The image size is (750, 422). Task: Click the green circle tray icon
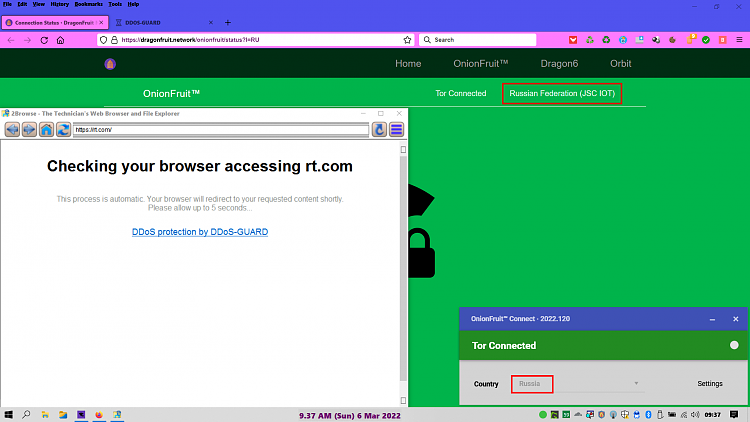click(x=542, y=415)
